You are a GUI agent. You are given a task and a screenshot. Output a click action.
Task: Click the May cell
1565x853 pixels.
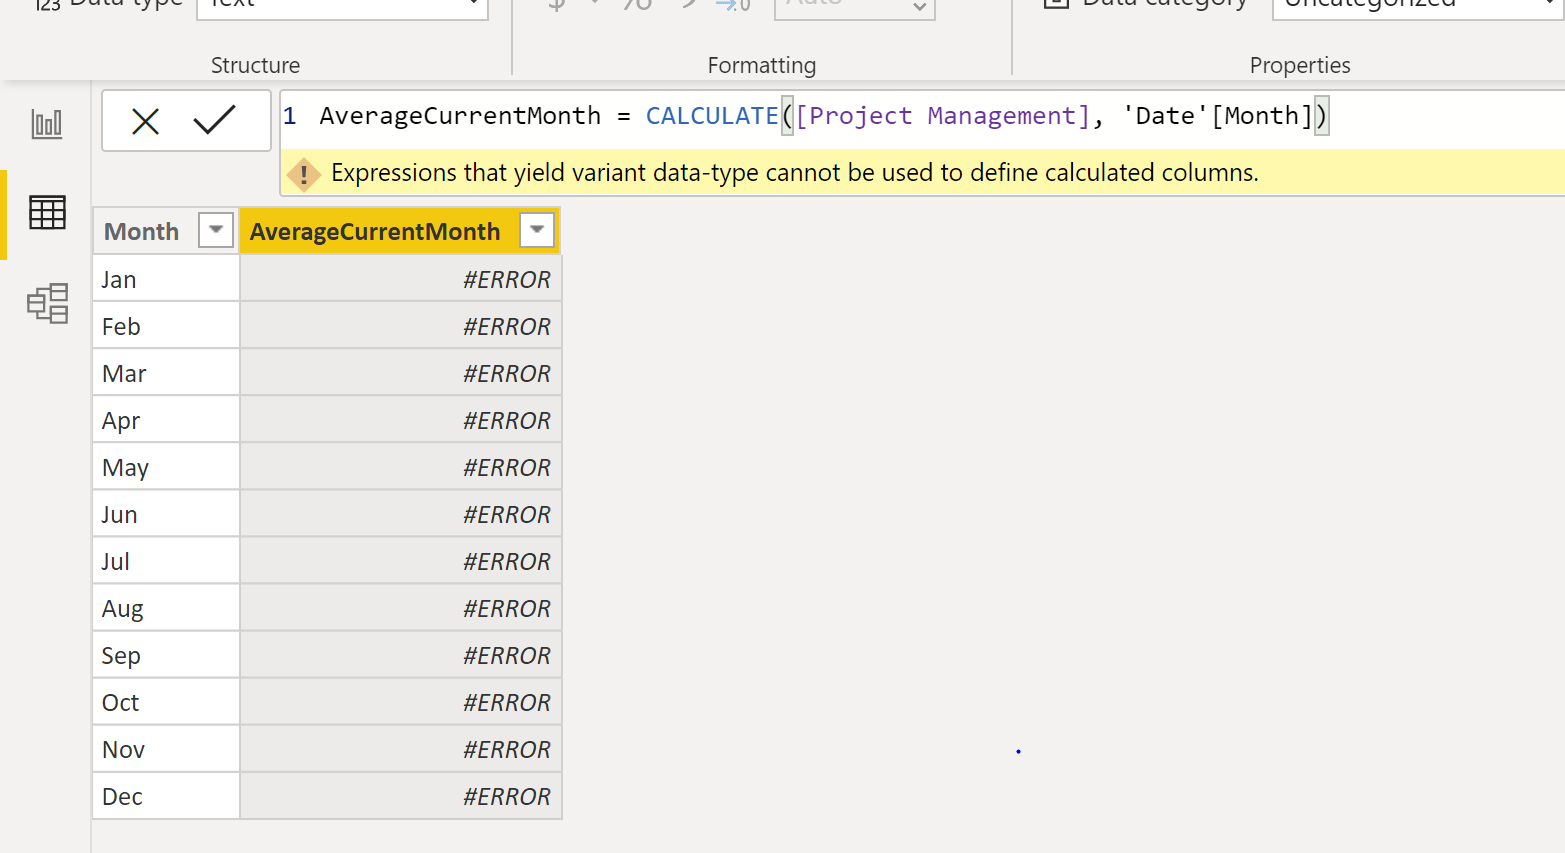(x=166, y=467)
